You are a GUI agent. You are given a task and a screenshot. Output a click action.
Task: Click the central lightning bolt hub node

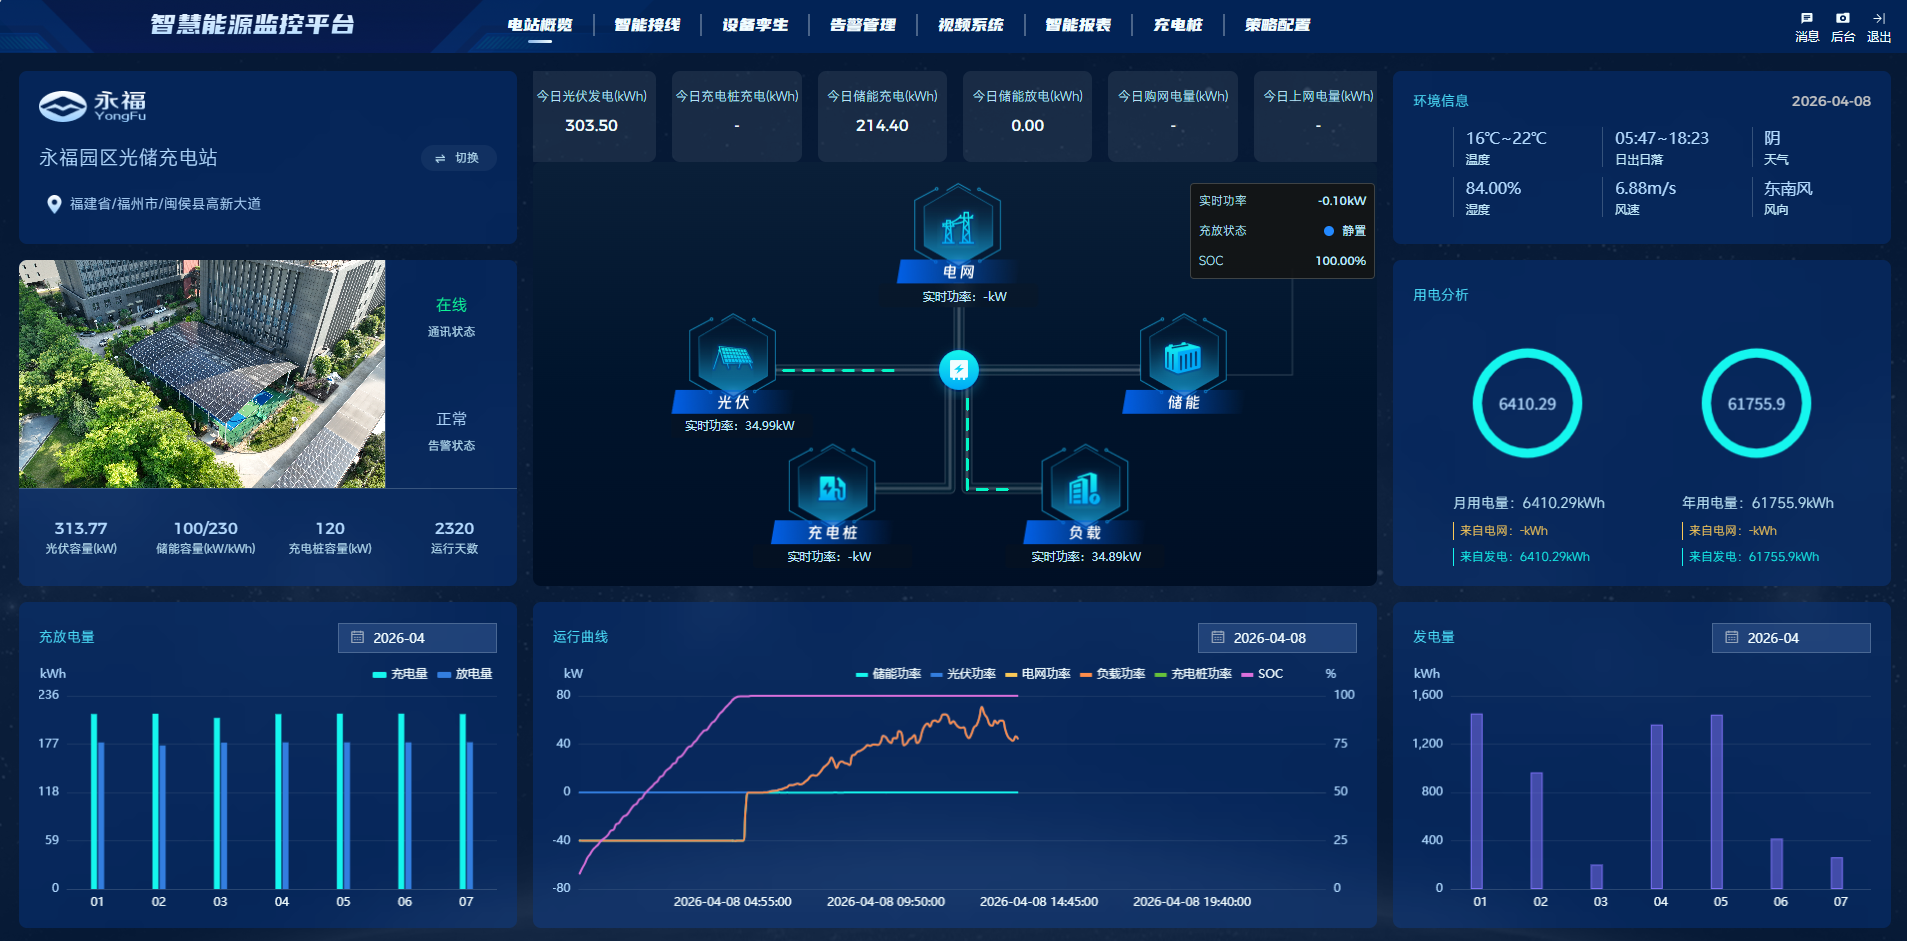[958, 370]
